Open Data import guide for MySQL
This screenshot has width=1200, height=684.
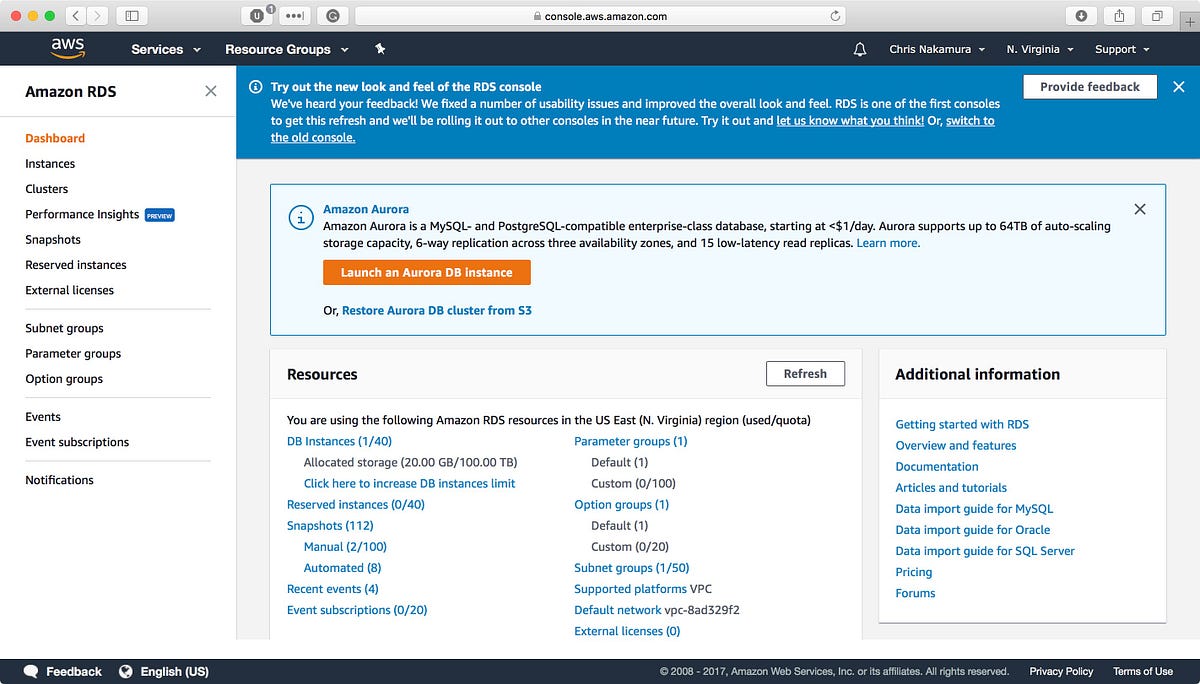pyautogui.click(x=974, y=509)
